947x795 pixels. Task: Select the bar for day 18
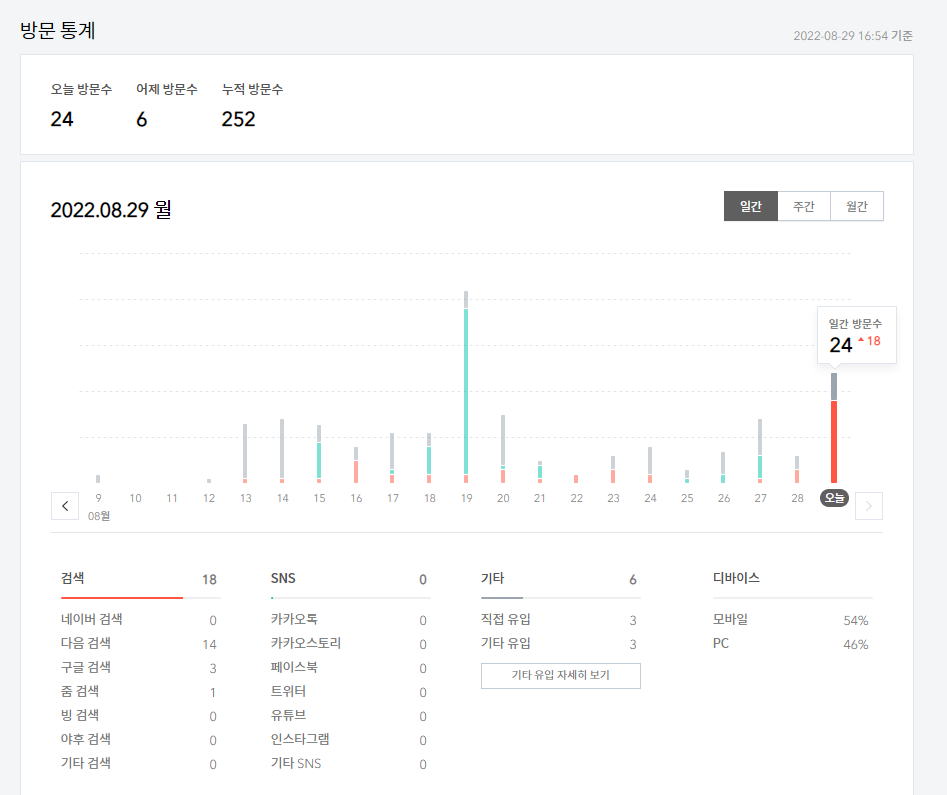click(x=429, y=458)
